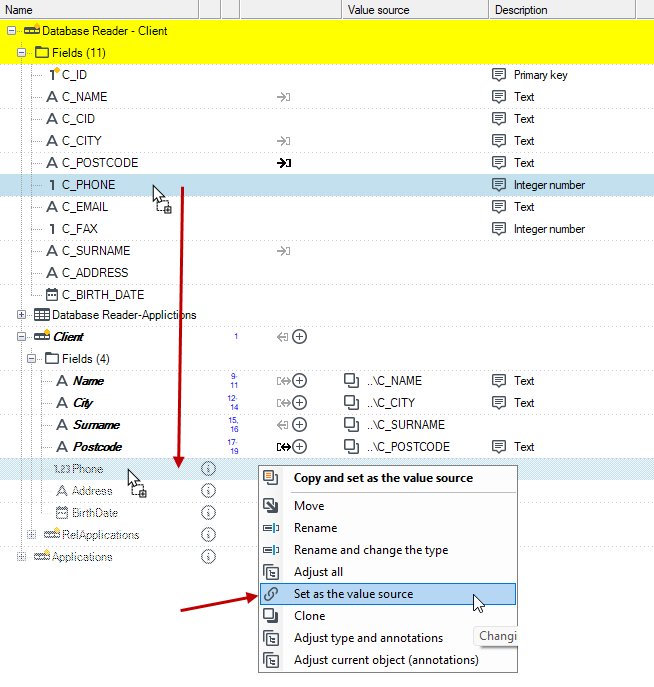Choose Clone from the context menu

point(388,616)
